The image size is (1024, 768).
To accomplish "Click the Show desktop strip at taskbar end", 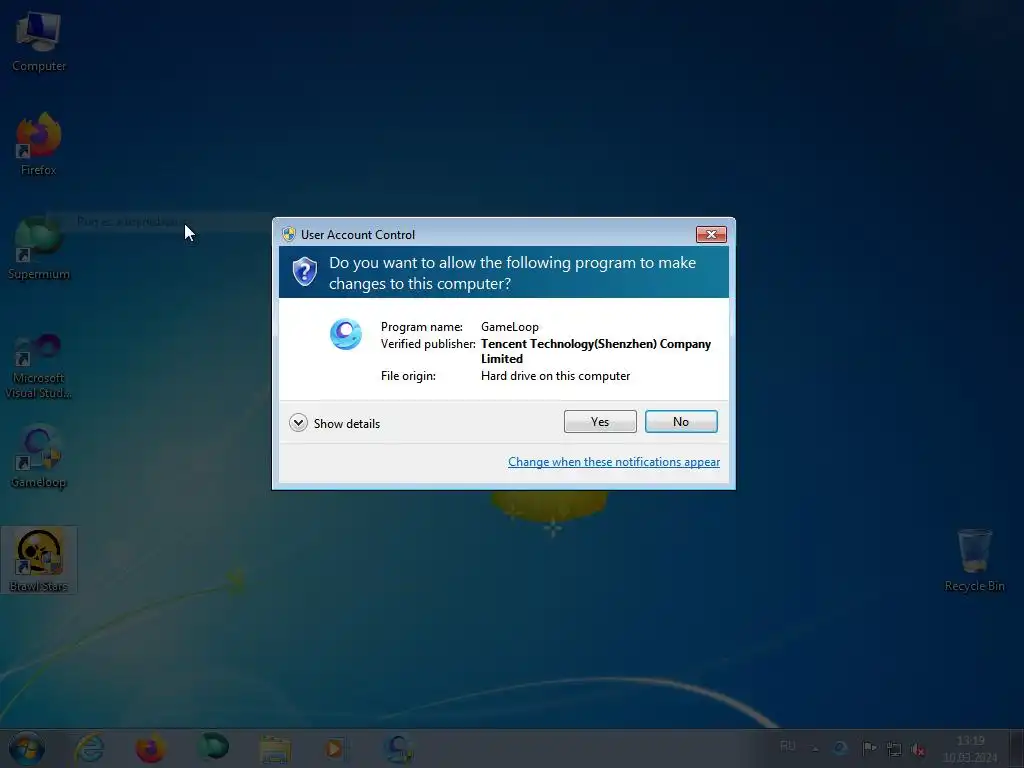I will pos(1016,748).
